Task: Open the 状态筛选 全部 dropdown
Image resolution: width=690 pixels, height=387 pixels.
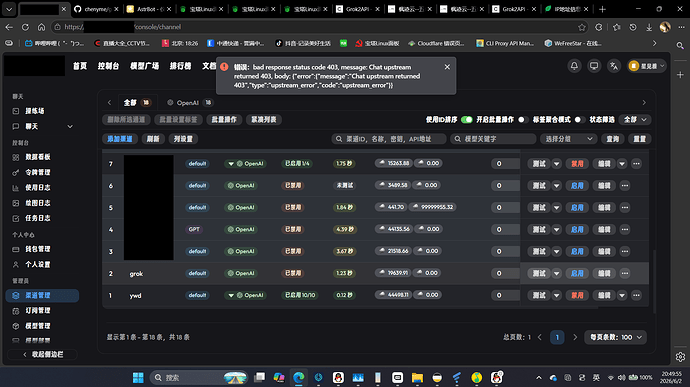Action: pyautogui.click(x=635, y=120)
